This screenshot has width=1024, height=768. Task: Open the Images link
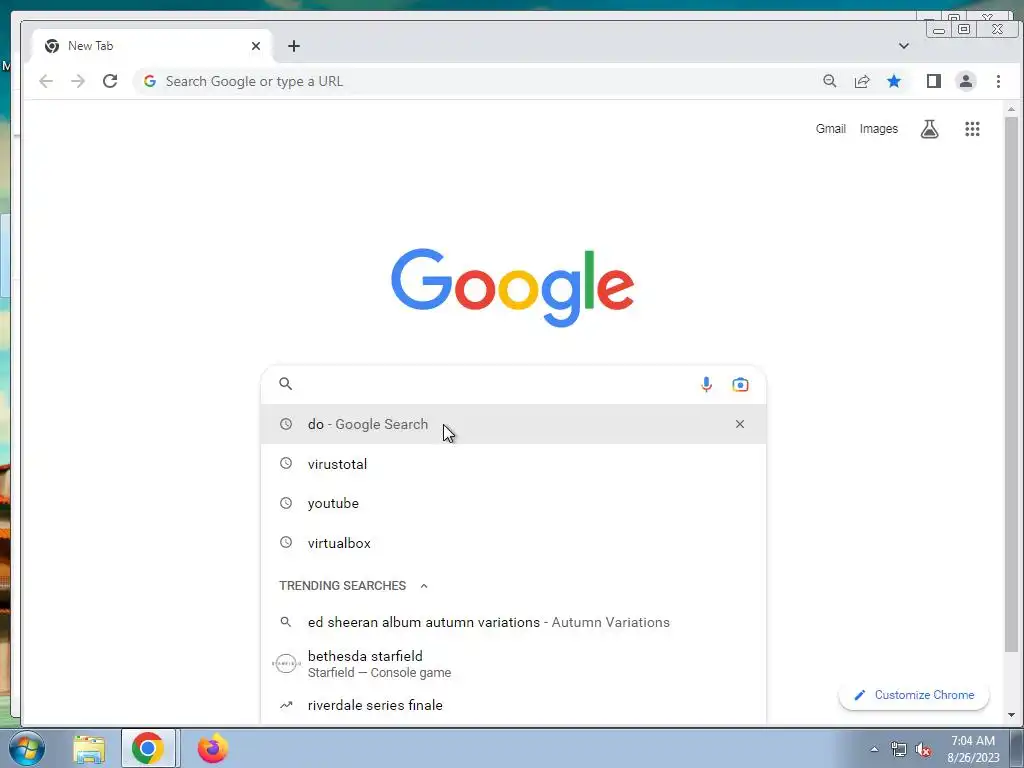pyautogui.click(x=878, y=129)
